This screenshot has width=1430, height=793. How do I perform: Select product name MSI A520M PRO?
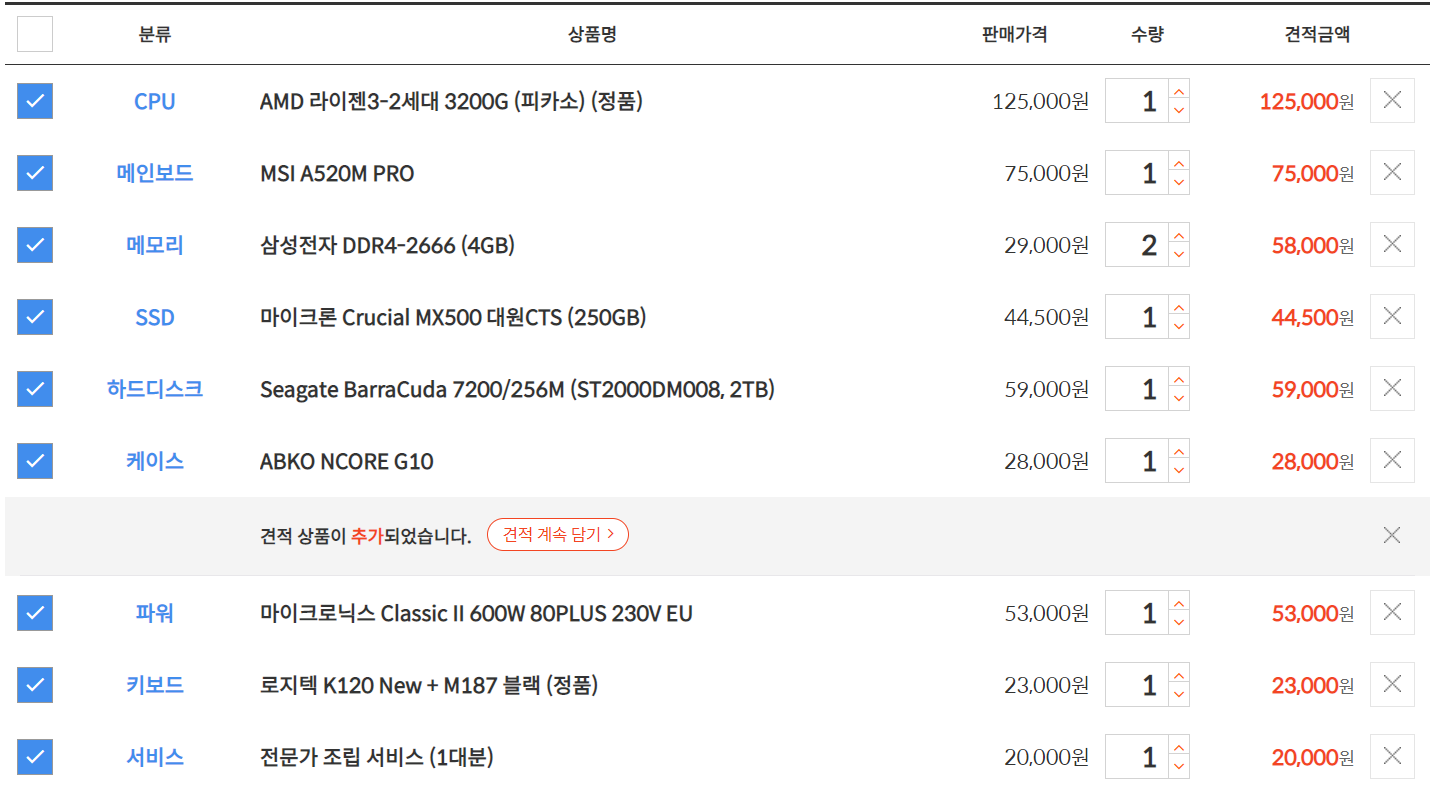(337, 173)
